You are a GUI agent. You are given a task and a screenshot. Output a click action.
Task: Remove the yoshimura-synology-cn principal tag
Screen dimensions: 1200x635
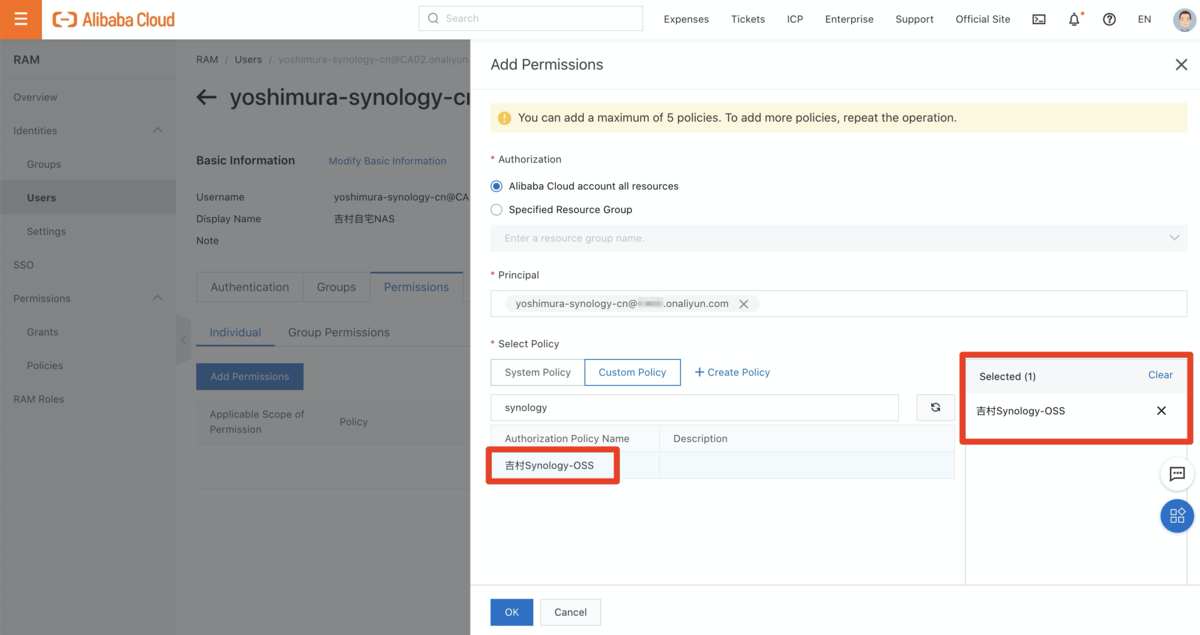pyautogui.click(x=743, y=304)
